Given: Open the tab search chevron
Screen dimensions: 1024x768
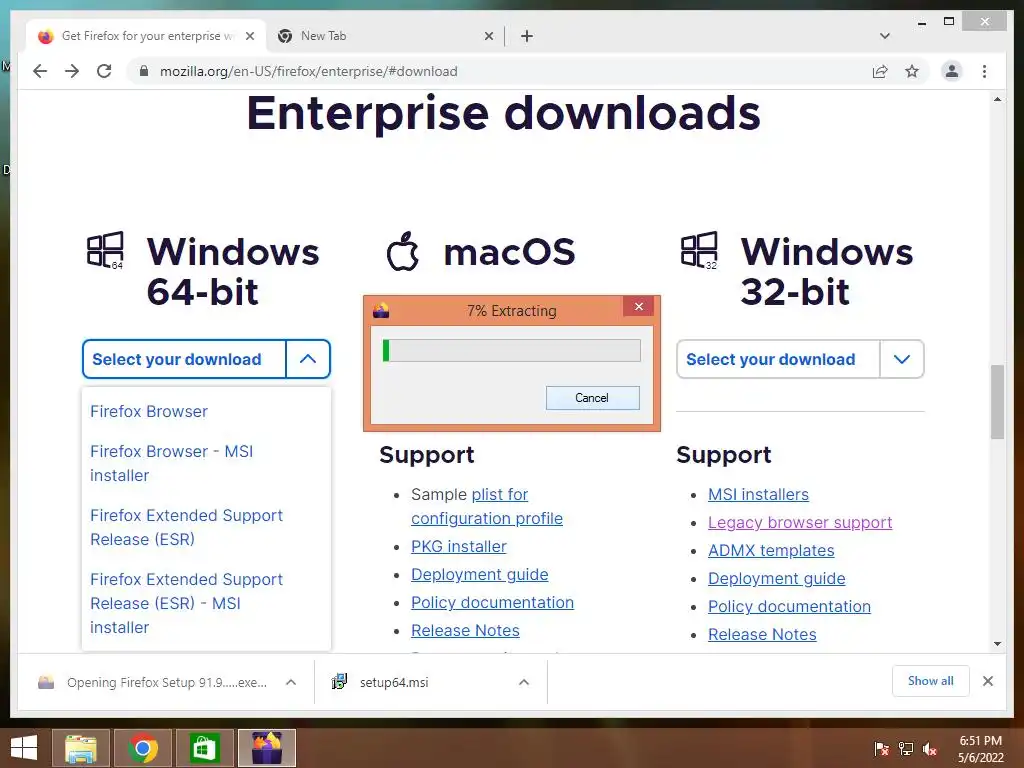Looking at the screenshot, I should 885,36.
